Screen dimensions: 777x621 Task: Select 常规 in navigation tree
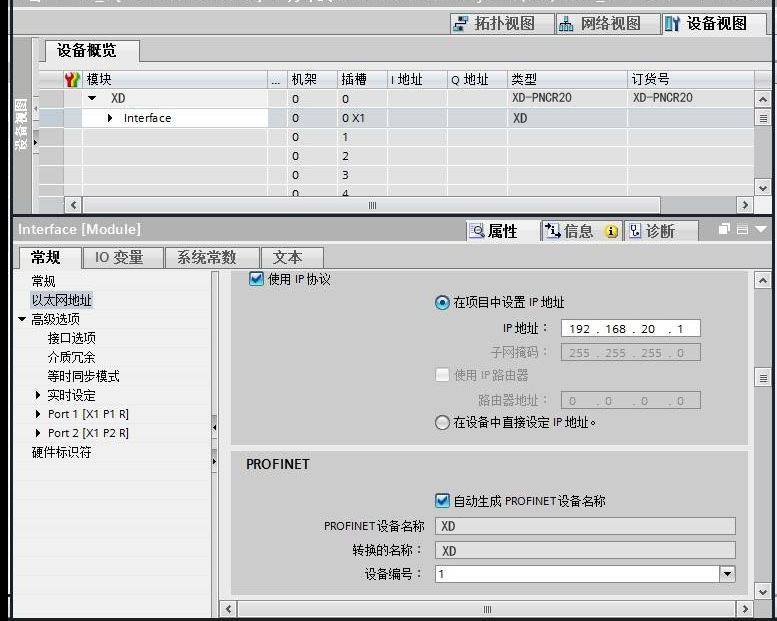[44, 281]
